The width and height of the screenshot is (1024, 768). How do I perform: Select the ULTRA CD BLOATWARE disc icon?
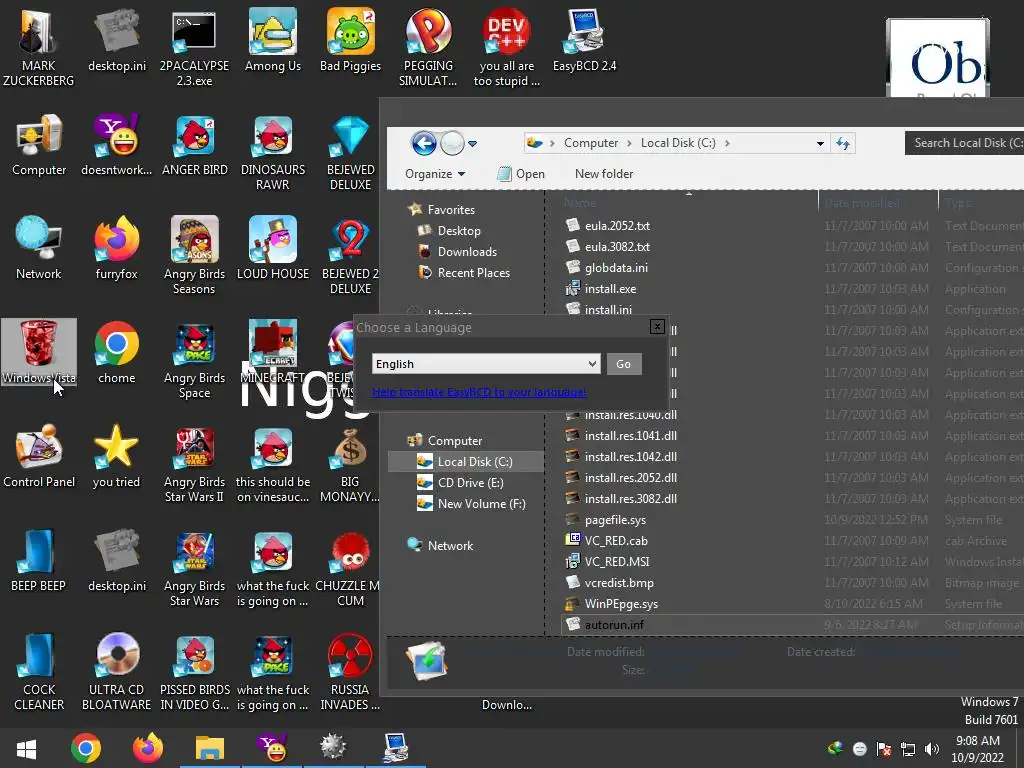point(117,671)
